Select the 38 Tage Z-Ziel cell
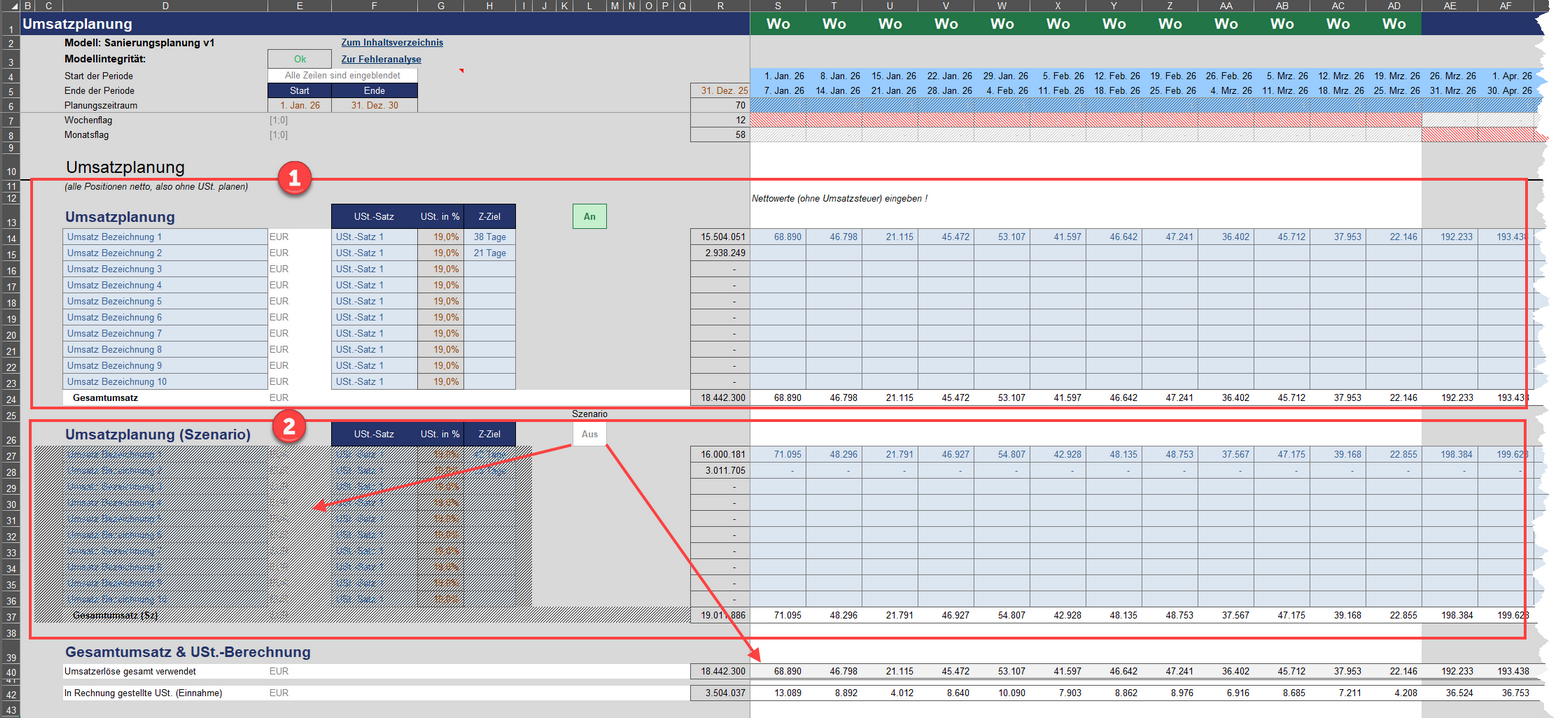This screenshot has height=718, width=1554. (490, 237)
